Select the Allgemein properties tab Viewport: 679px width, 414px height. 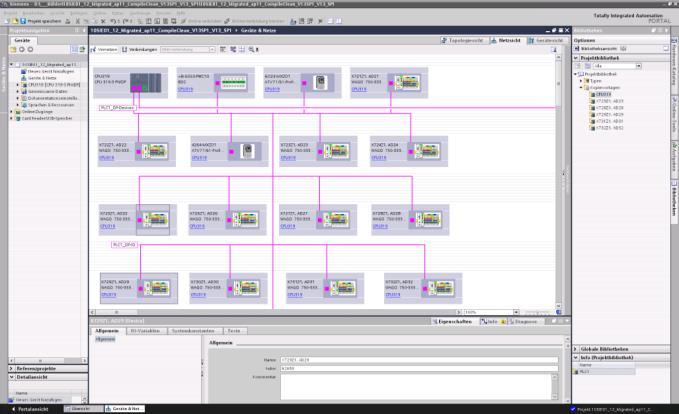click(x=107, y=330)
